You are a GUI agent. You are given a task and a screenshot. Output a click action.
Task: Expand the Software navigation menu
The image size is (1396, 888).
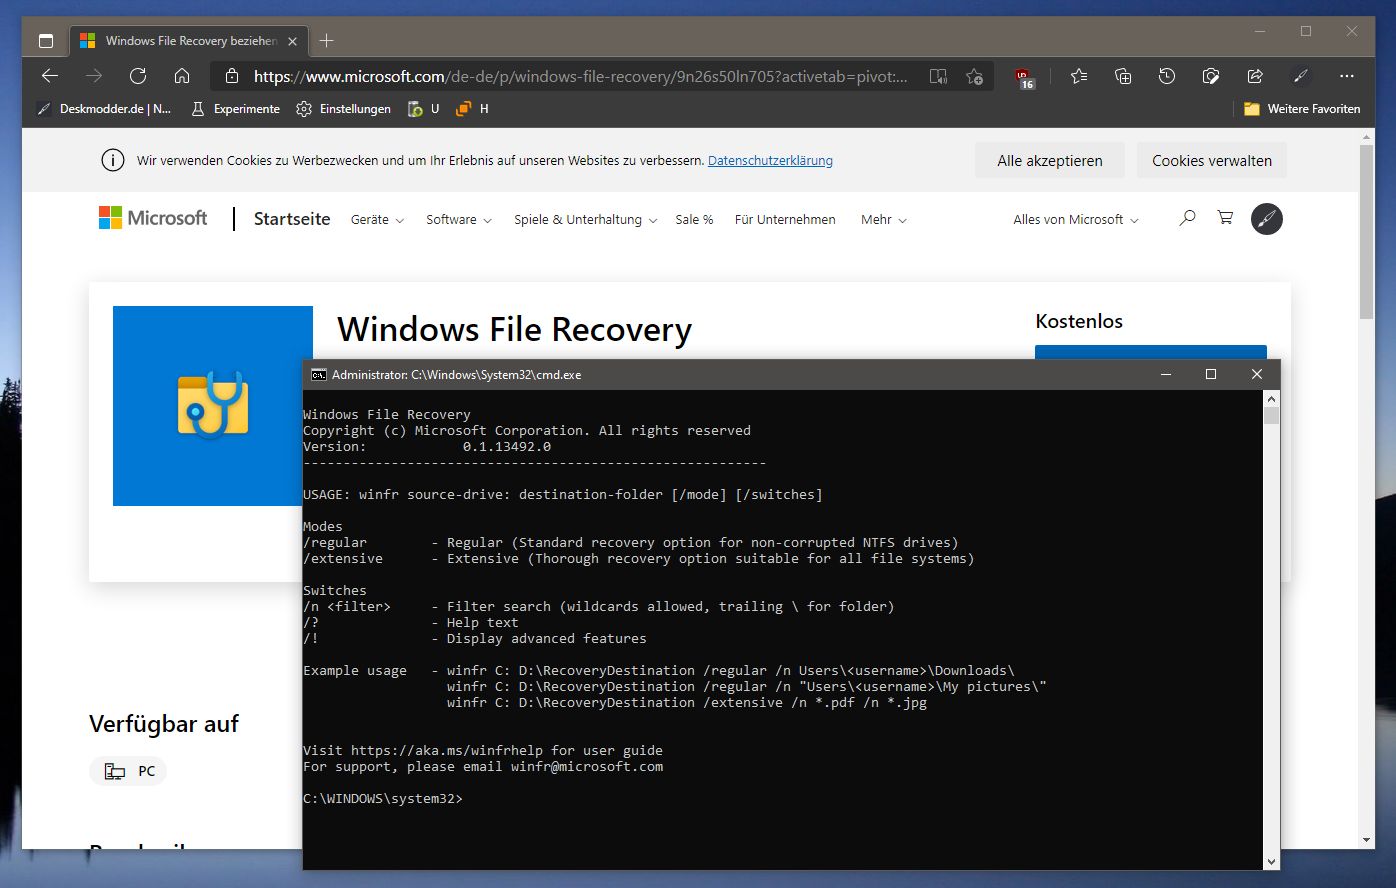click(x=459, y=220)
